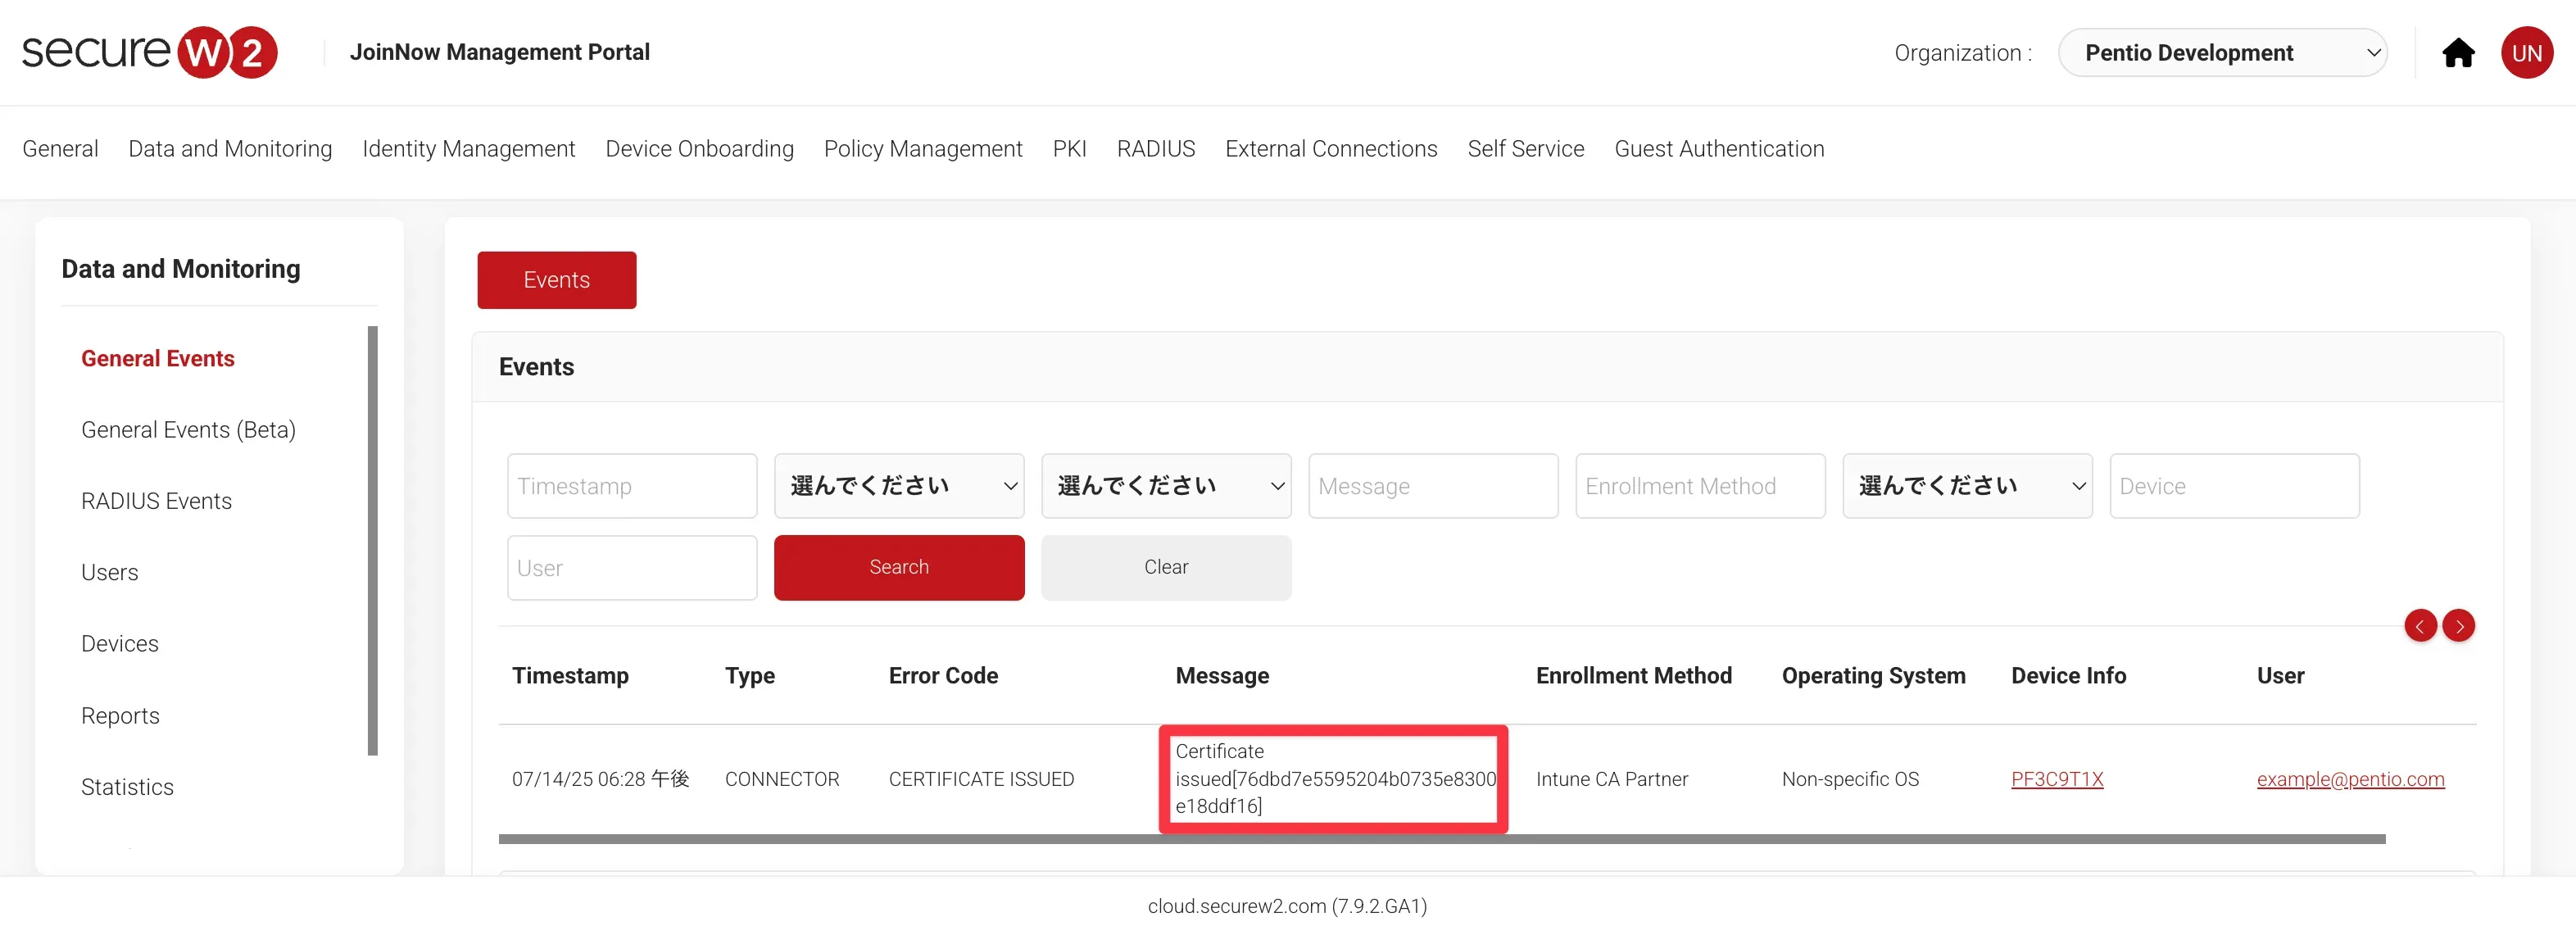
Task: Select General Events (Beta) in sidebar
Action: tap(188, 430)
